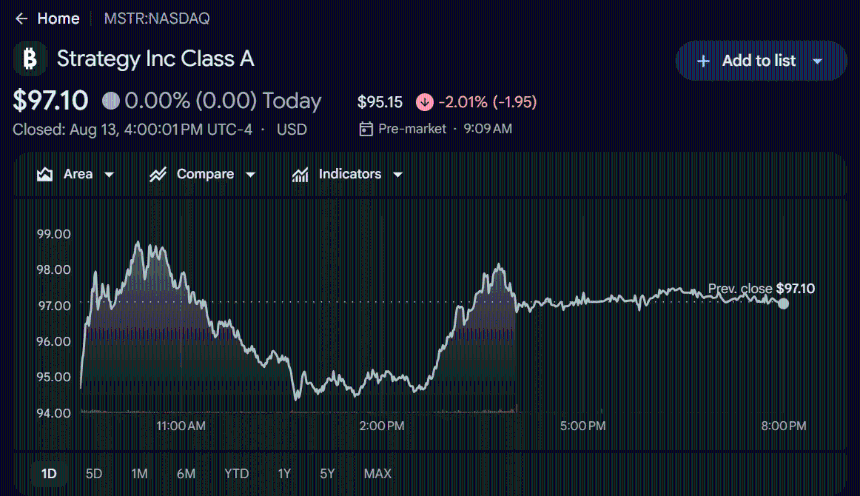Click the Bitcoin logo of Strategy Inc
The width and height of the screenshot is (860, 496).
[30, 59]
